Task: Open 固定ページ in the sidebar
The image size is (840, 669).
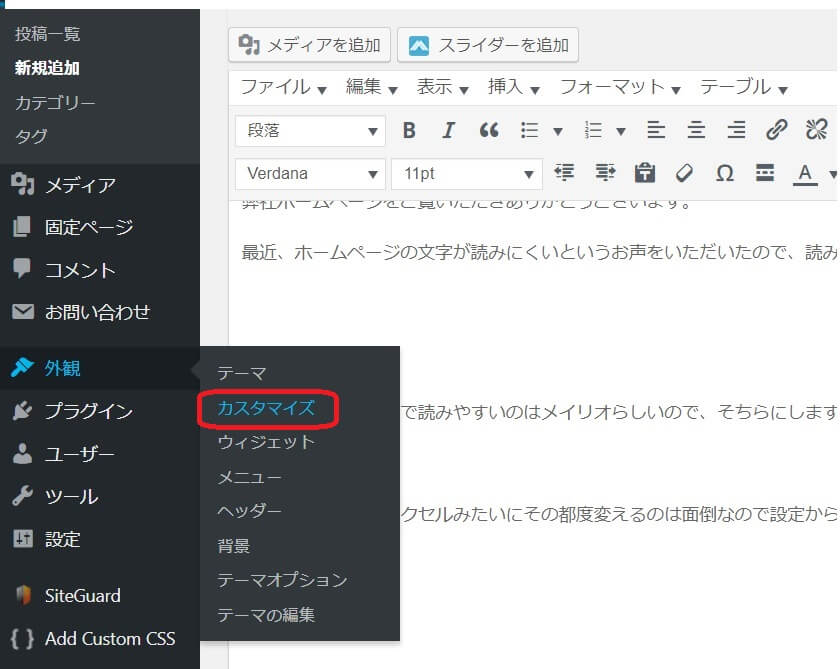Action: pos(100,227)
